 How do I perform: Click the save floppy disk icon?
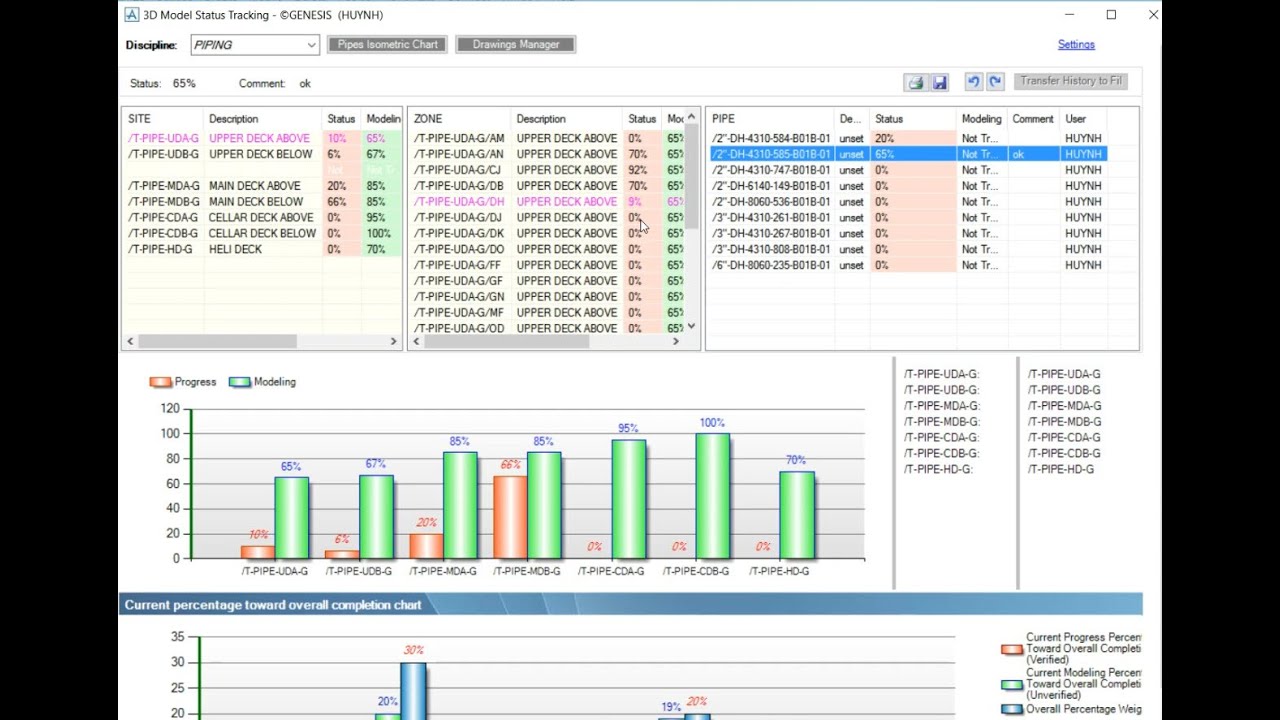(939, 83)
